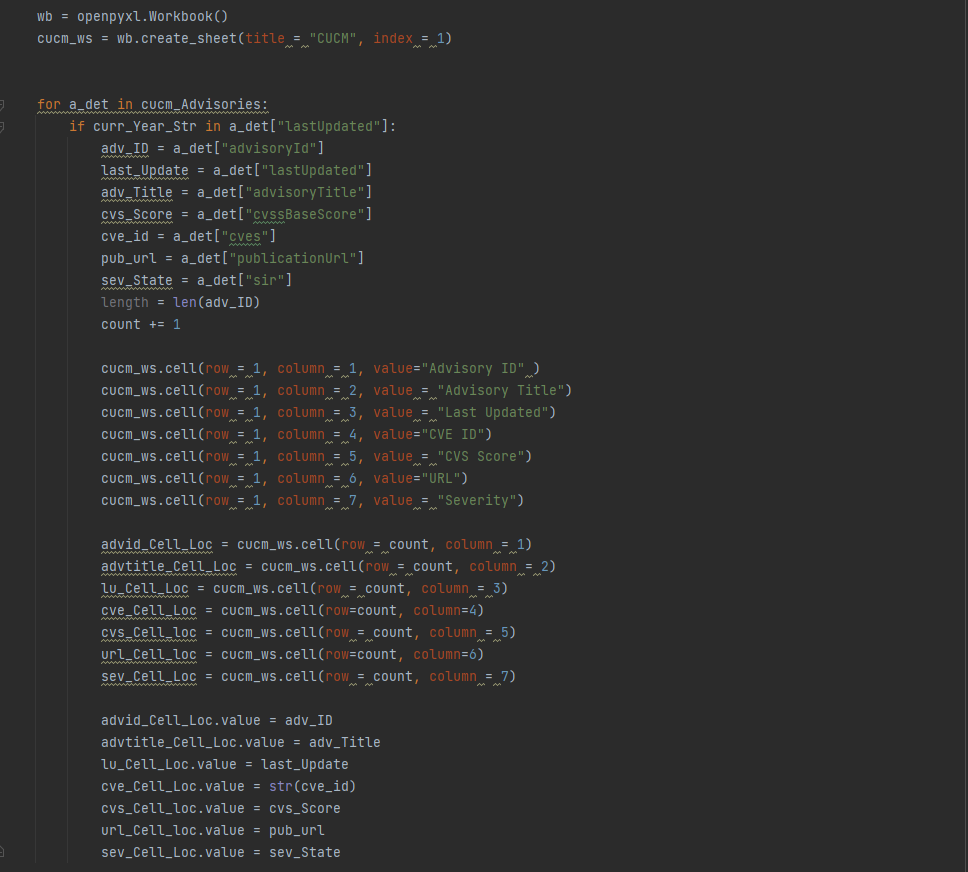Click the "Advisory Title" header value string
This screenshot has height=872, width=968.
[x=504, y=390]
